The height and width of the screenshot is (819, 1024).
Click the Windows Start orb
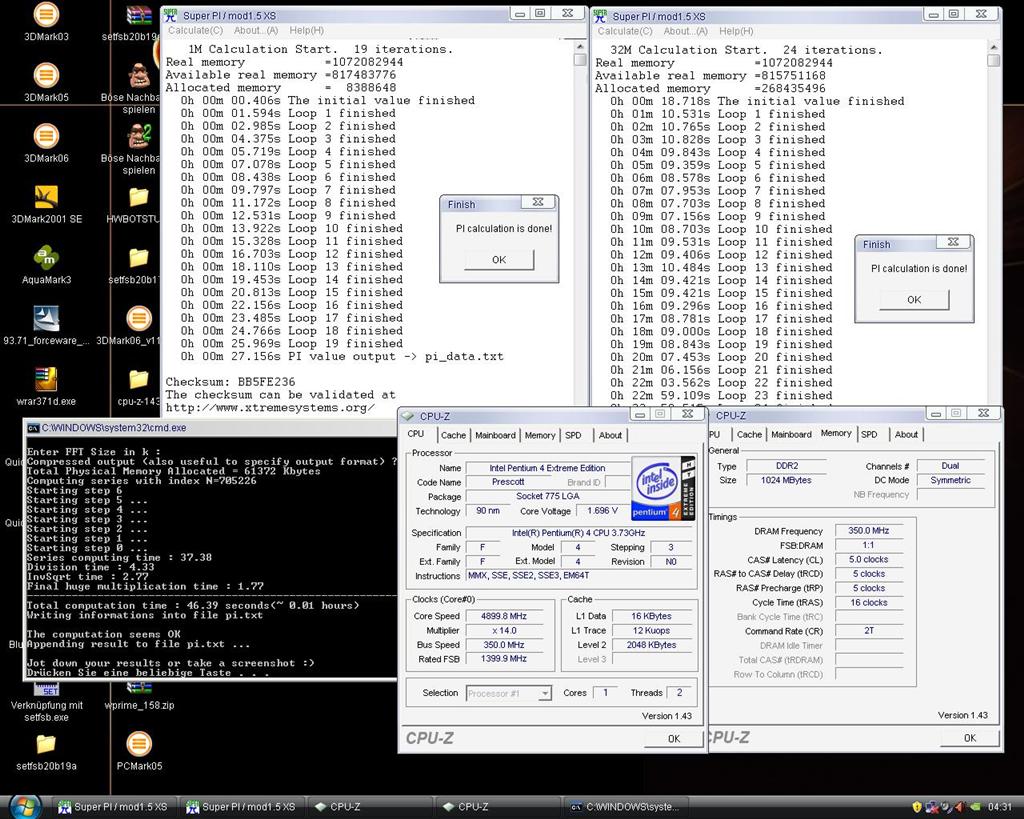25,806
